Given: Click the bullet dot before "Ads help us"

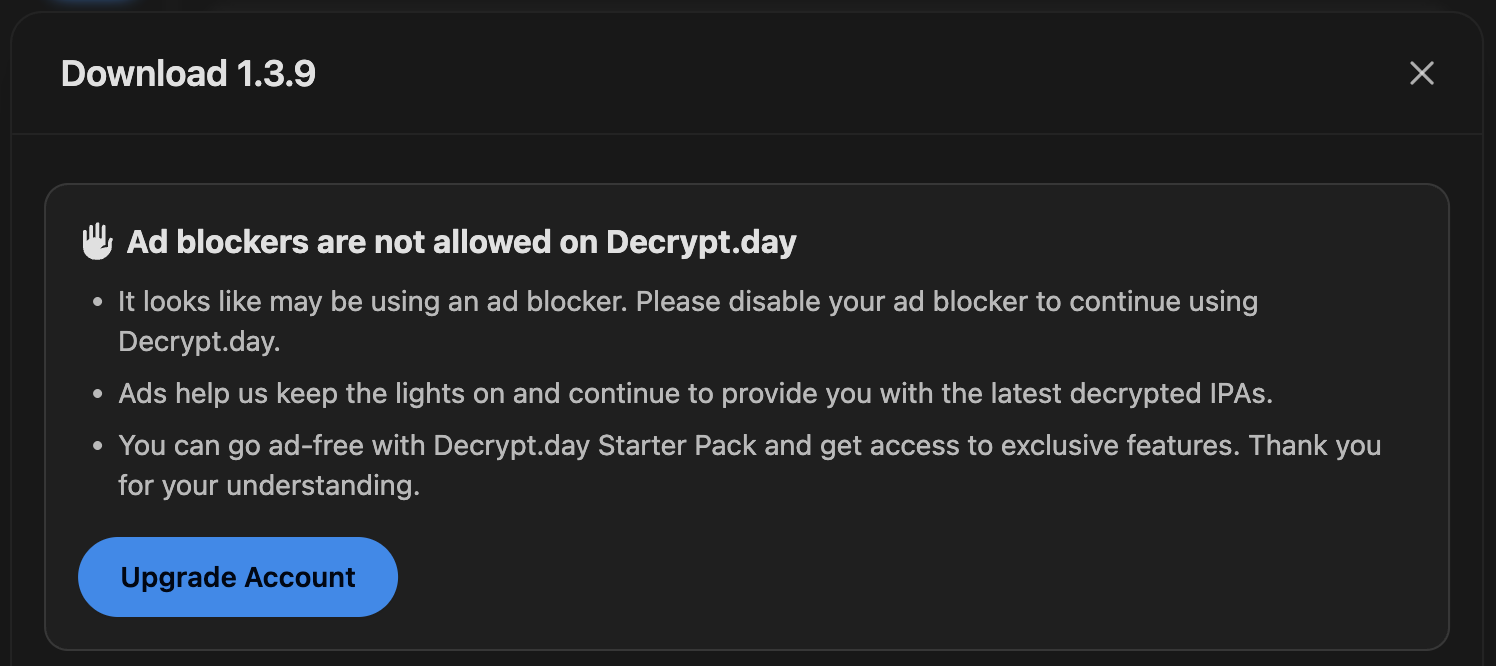Looking at the screenshot, I should coord(97,394).
